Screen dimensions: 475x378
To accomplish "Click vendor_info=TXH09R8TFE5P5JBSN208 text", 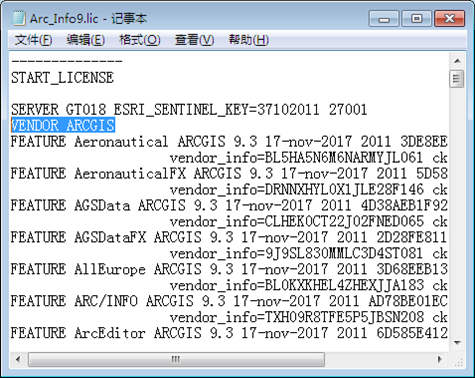I will click(x=296, y=317).
